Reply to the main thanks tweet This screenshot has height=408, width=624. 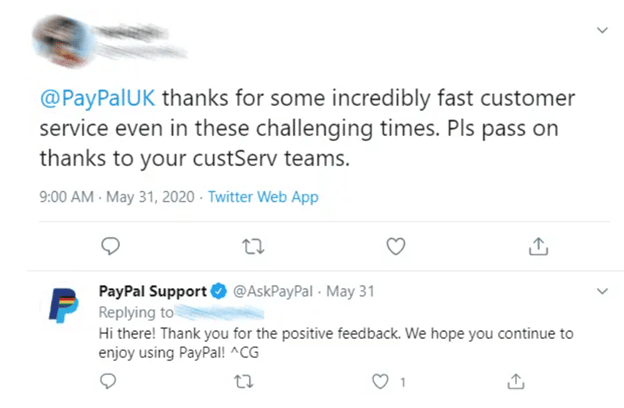(111, 245)
